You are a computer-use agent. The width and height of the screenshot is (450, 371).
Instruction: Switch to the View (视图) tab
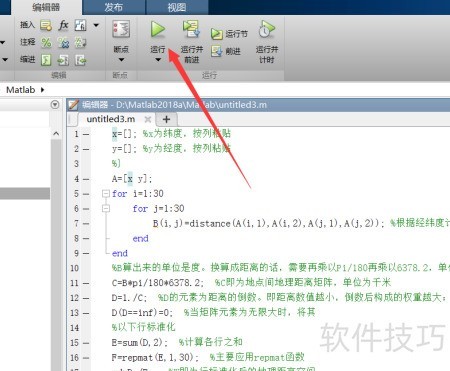pos(177,7)
